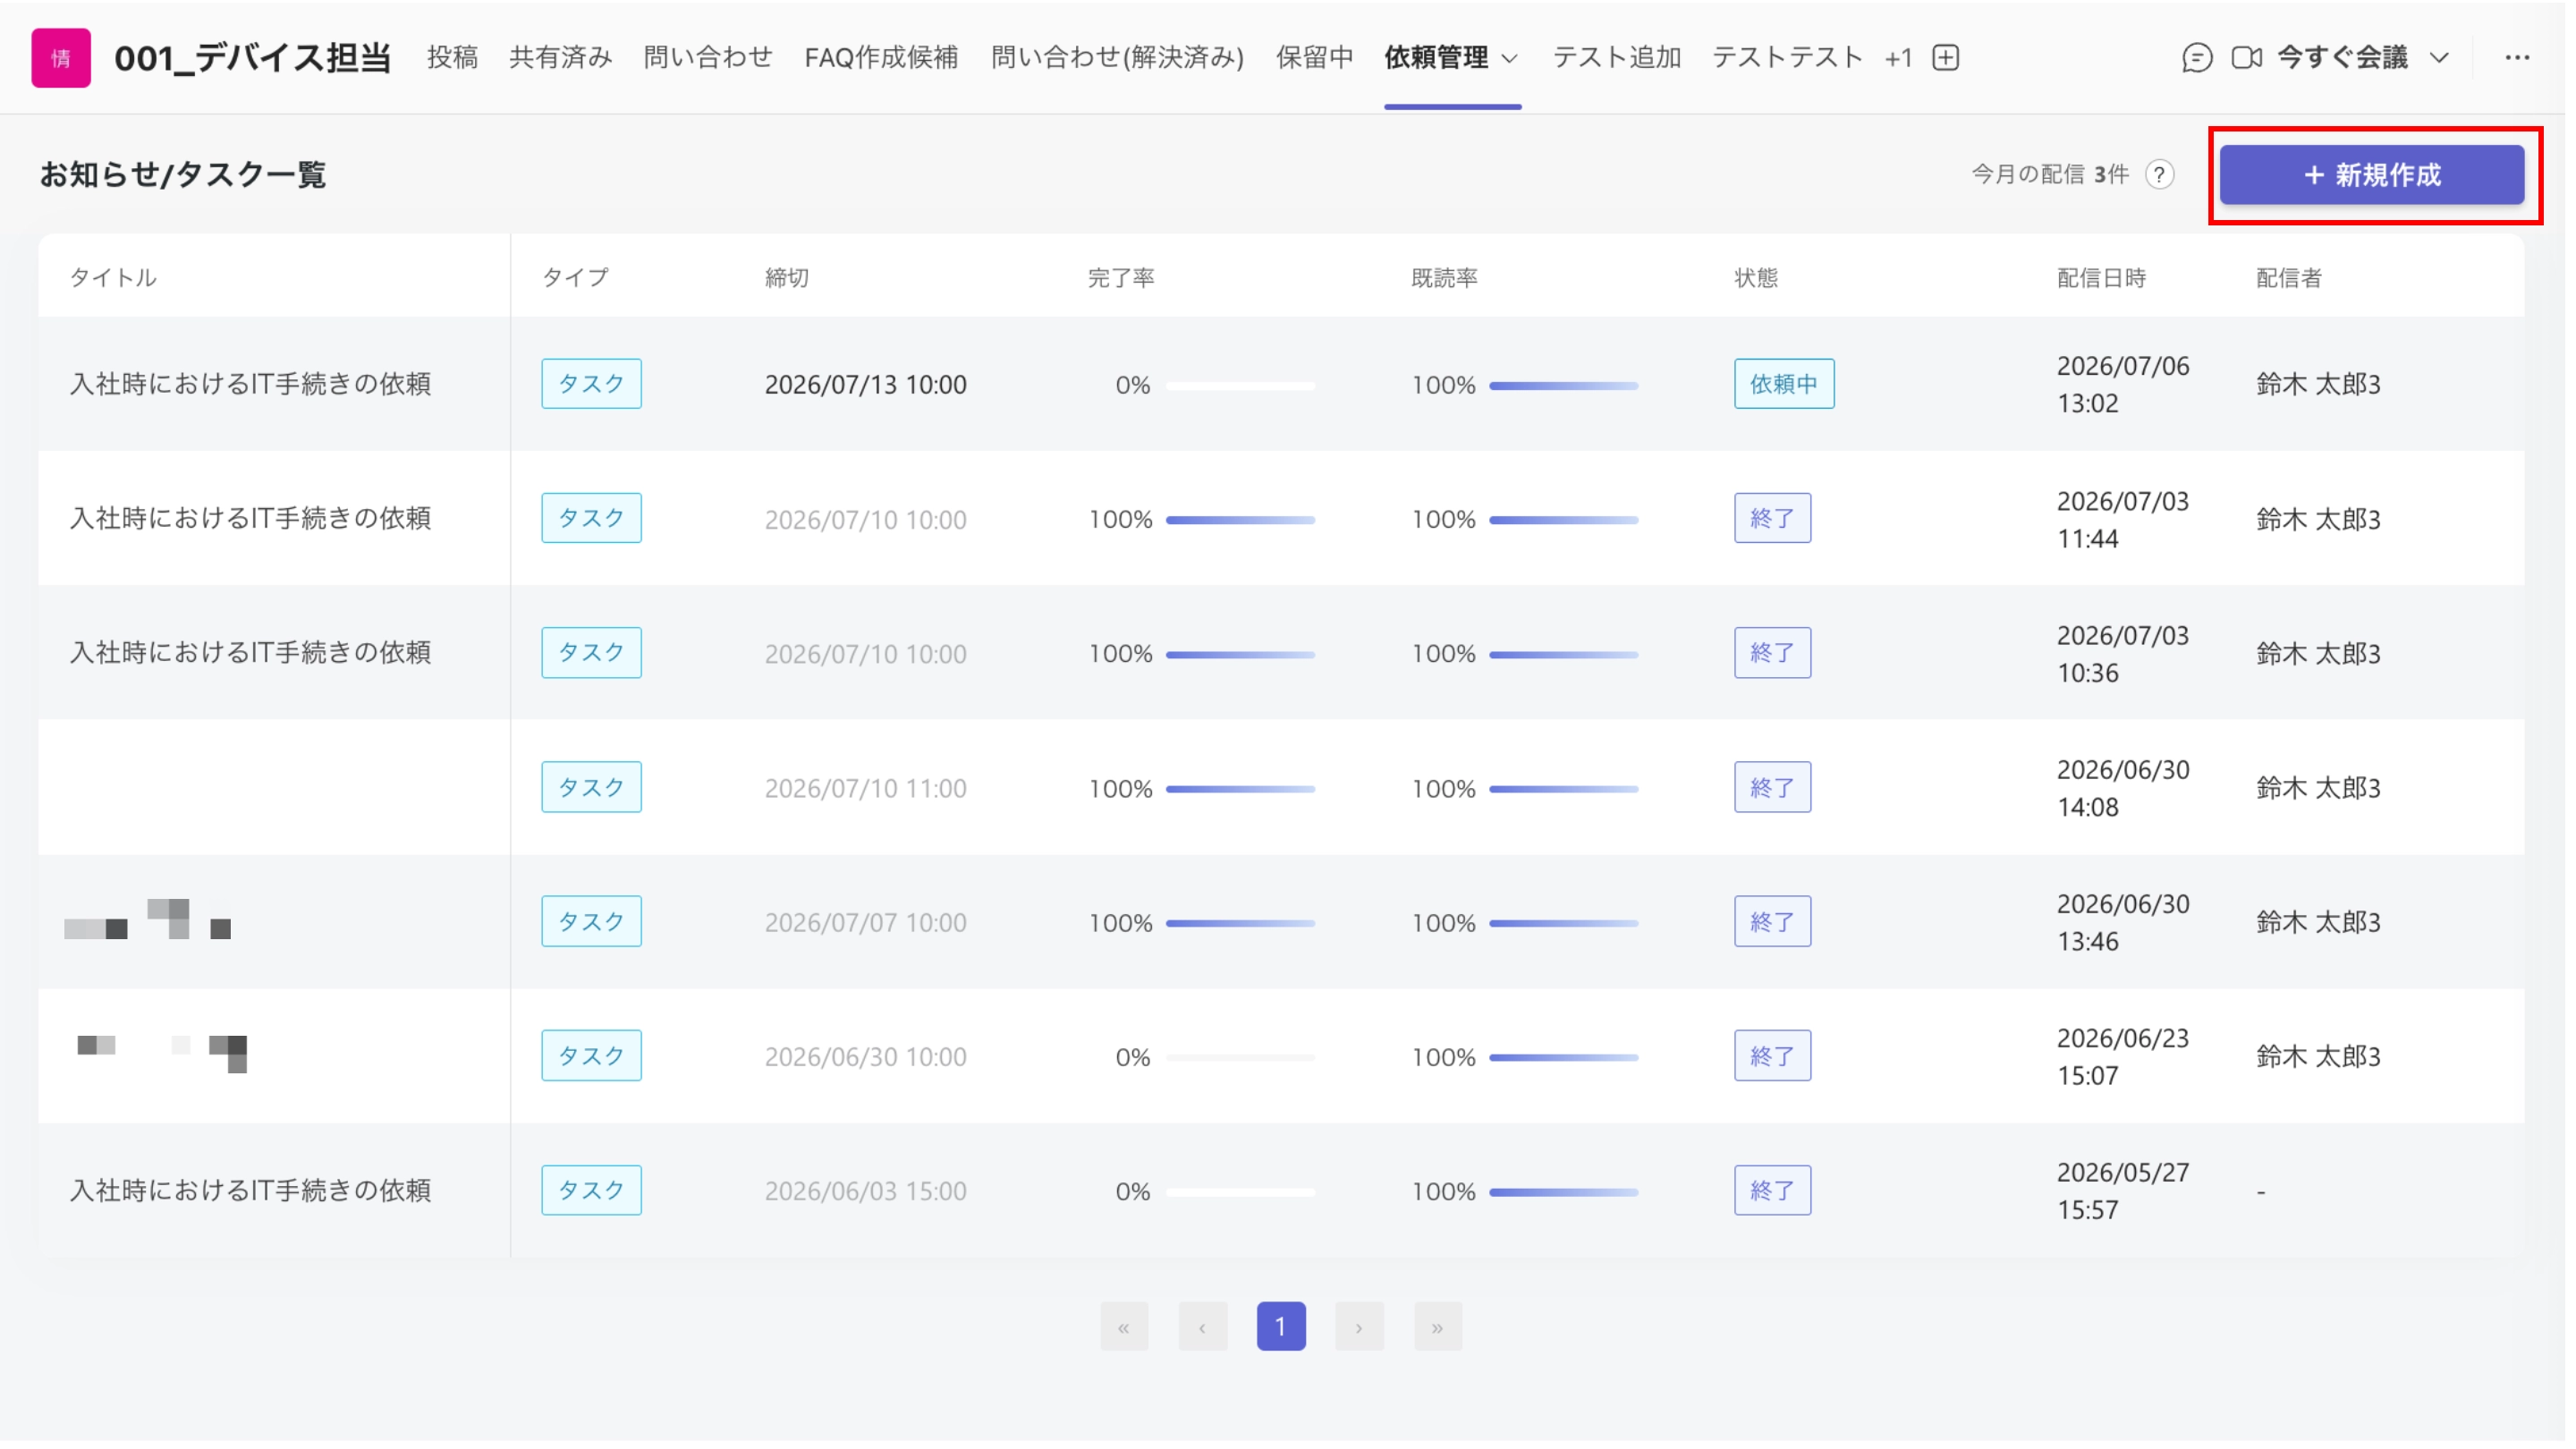Click タスク badge for deadline 2026/07/07 row
Screen dimensions: 2576x1449
(591, 921)
